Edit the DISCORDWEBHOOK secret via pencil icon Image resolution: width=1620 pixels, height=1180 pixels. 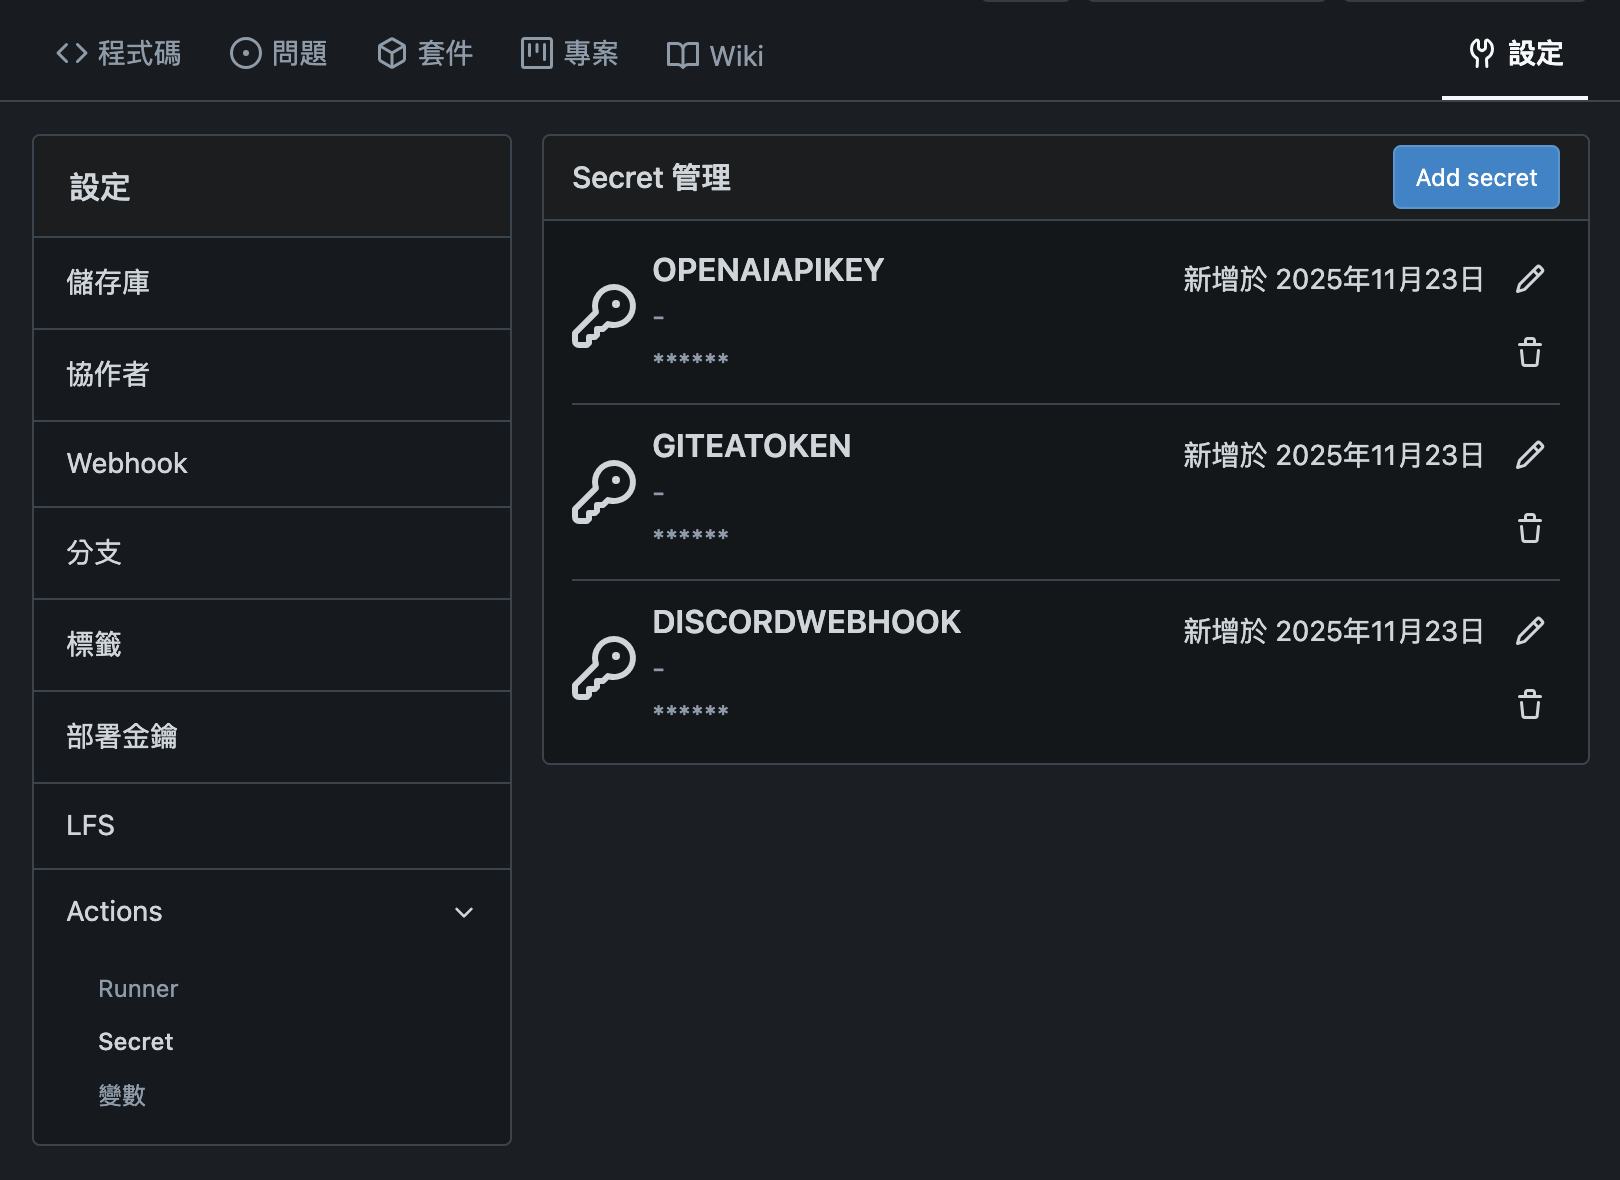[x=1530, y=631]
